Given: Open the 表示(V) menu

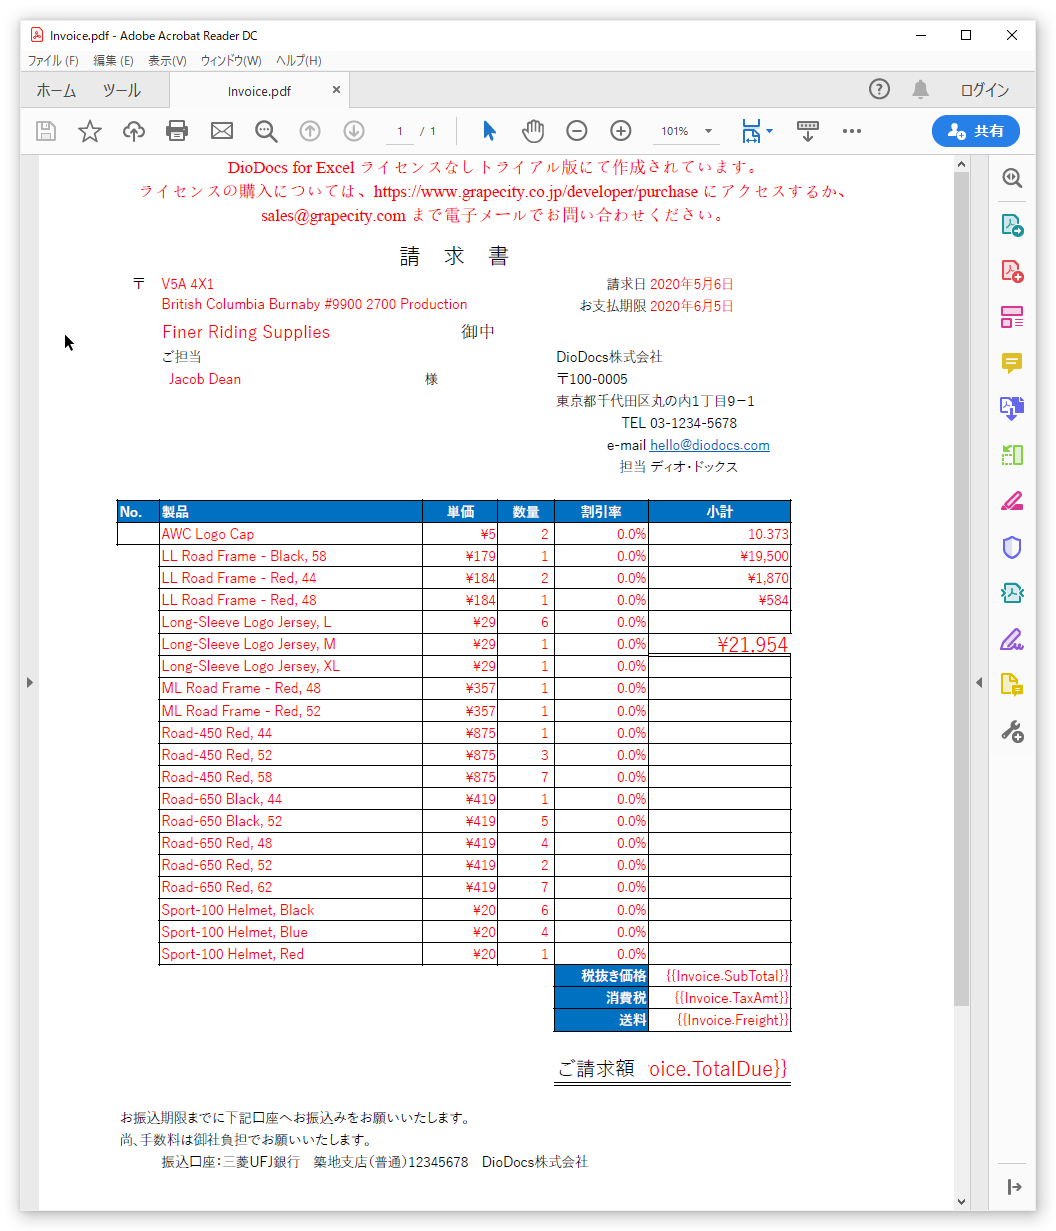Looking at the screenshot, I should (x=167, y=61).
